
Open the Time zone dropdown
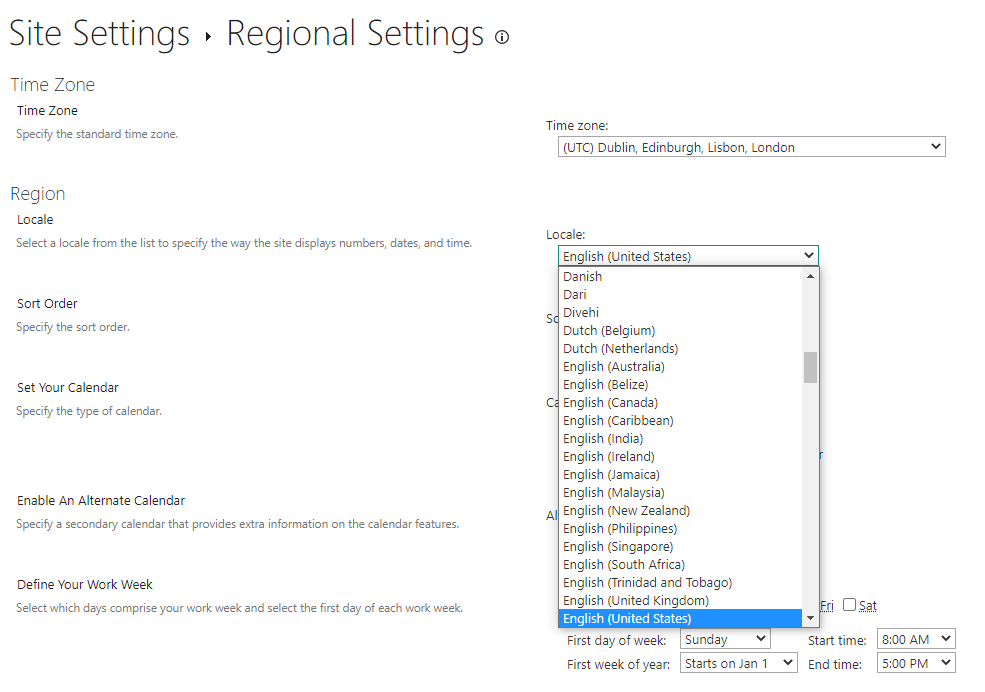tap(751, 147)
